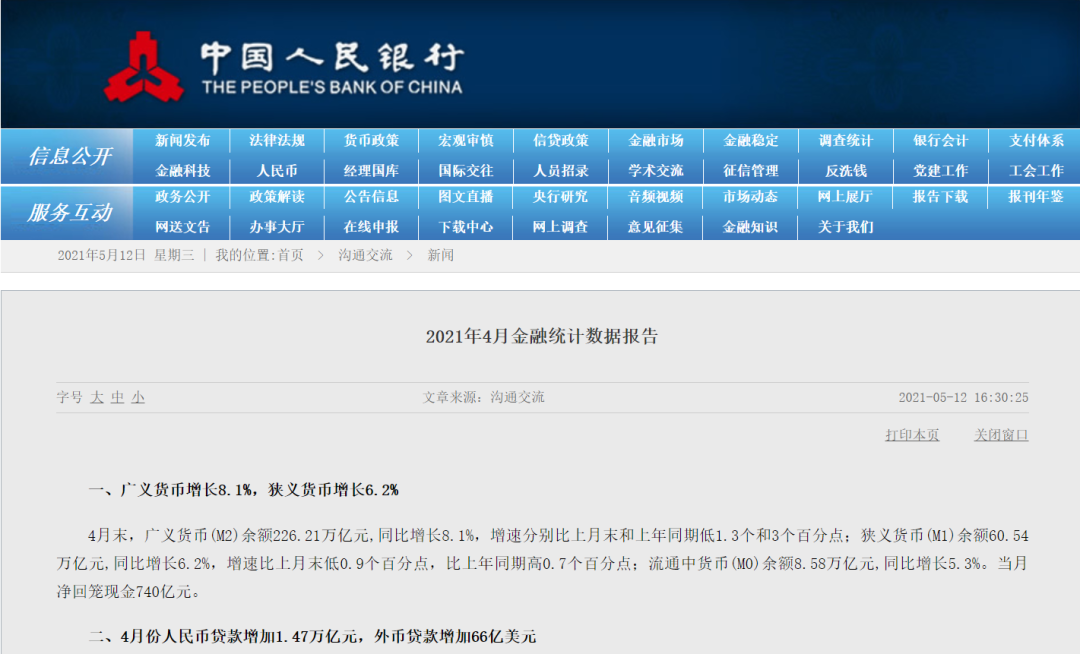This screenshot has height=654, width=1080.
Task: Set font size to 大
Action: pyautogui.click(x=97, y=397)
